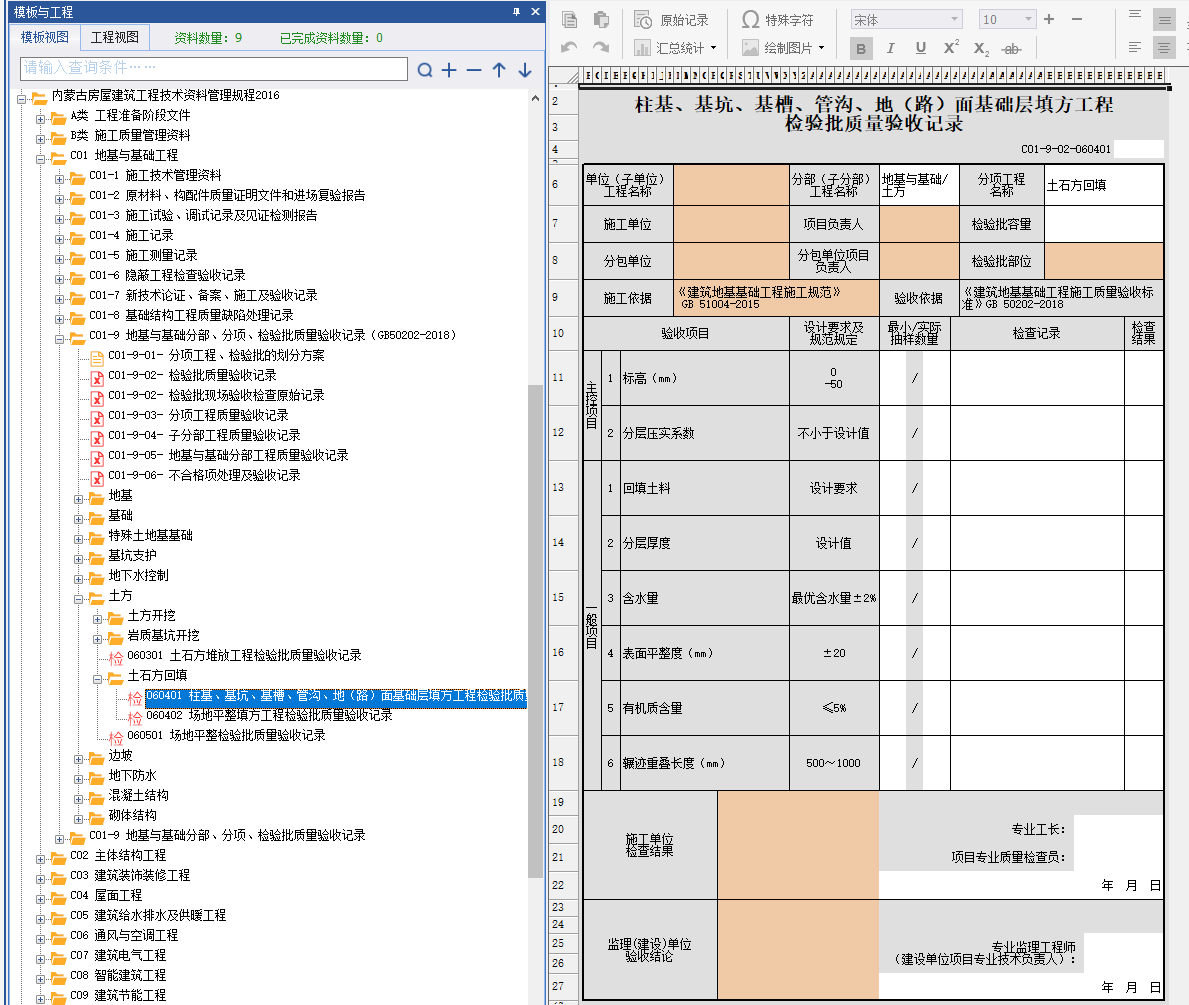Click the search query input field
Screen dimensions: 1189x1005
(214, 68)
